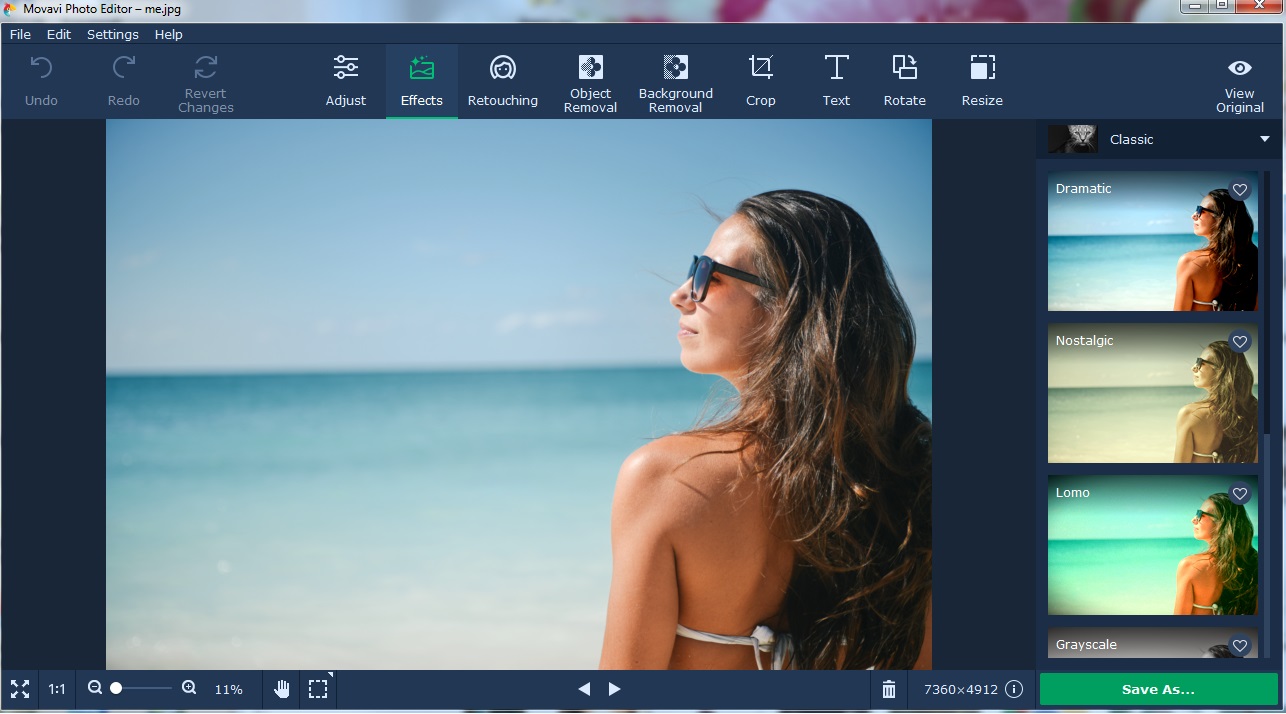Click the fit-to-screen expand icon

coord(20,689)
